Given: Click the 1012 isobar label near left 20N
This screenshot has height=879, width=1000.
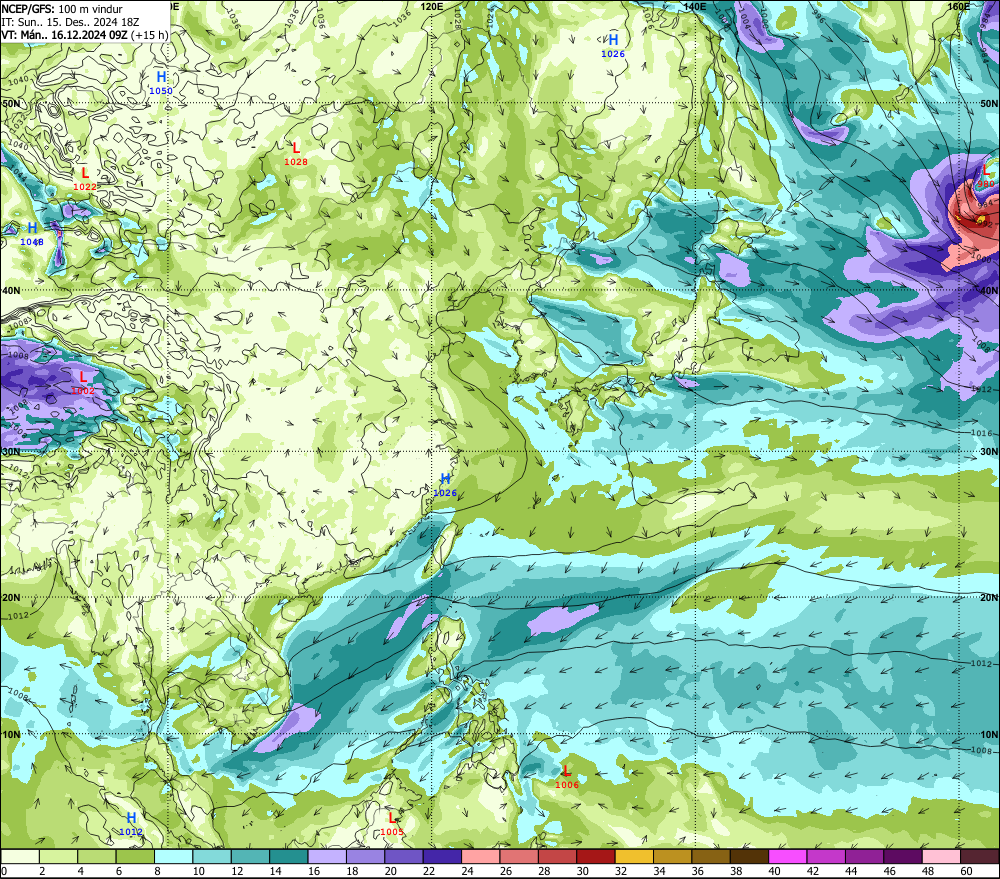Looking at the screenshot, I should tap(18, 616).
